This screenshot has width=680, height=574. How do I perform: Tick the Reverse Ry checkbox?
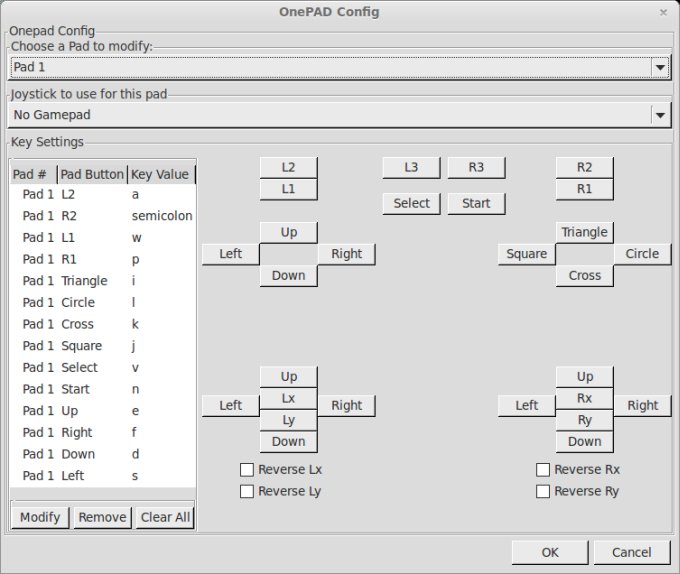pyautogui.click(x=543, y=492)
